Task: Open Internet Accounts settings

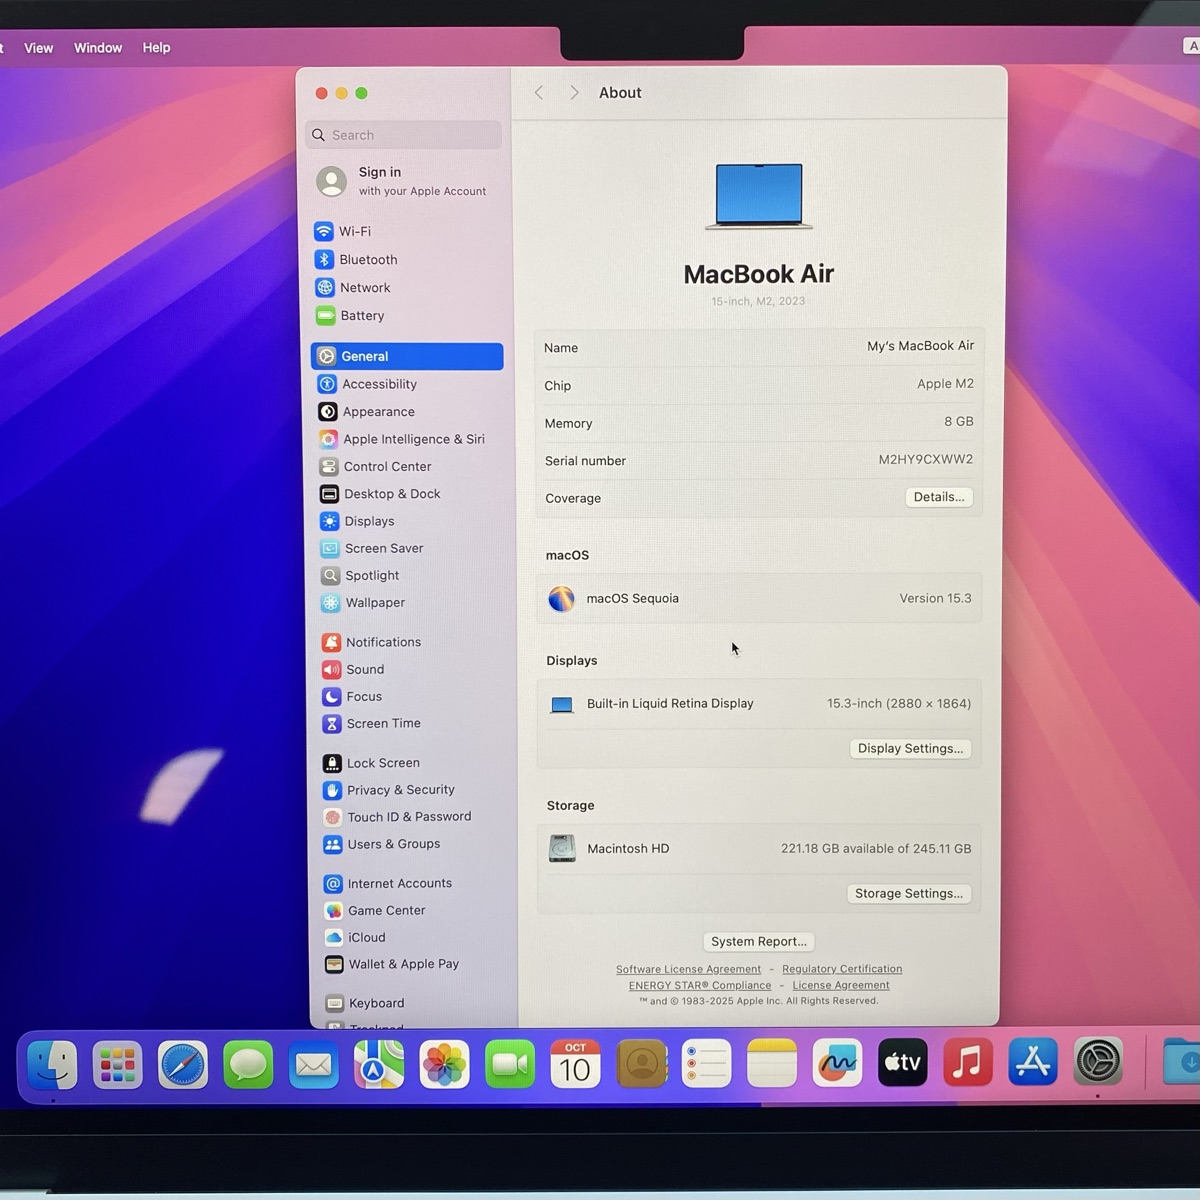Action: coord(388,883)
